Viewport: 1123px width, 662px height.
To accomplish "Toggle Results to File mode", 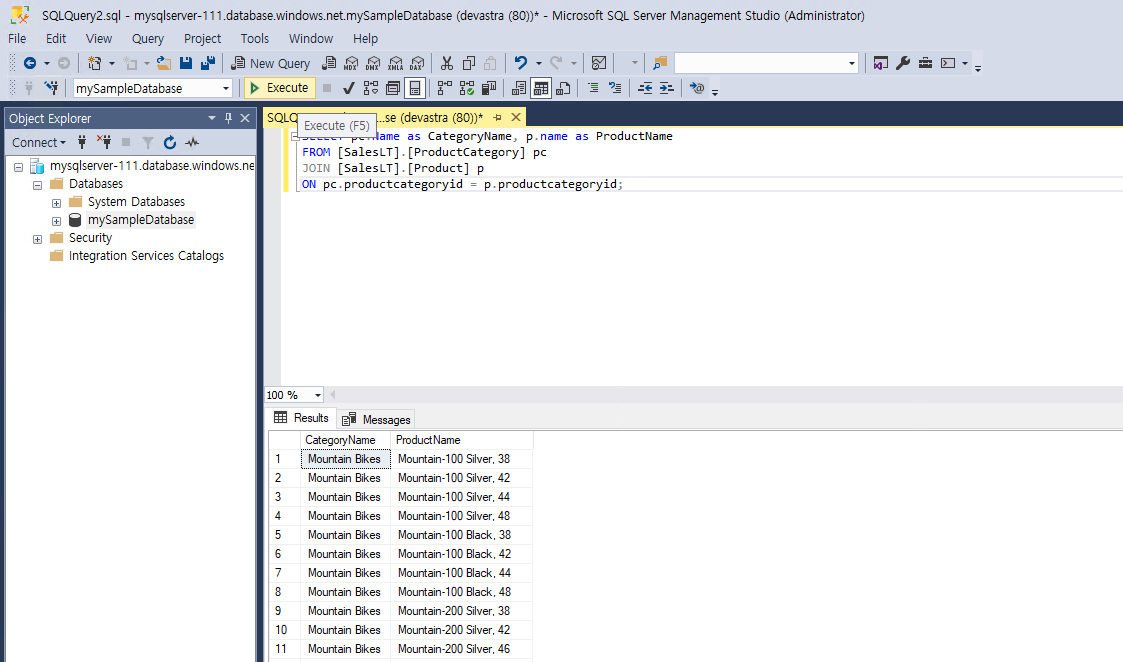I will tap(563, 88).
